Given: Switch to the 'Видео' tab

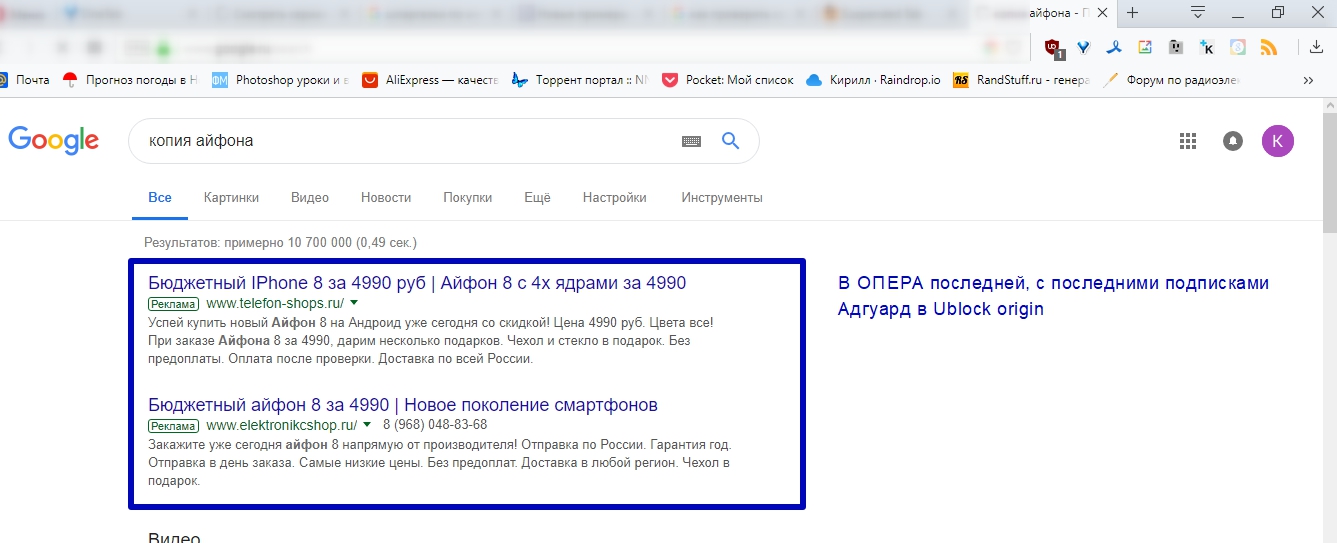Looking at the screenshot, I should pos(310,197).
